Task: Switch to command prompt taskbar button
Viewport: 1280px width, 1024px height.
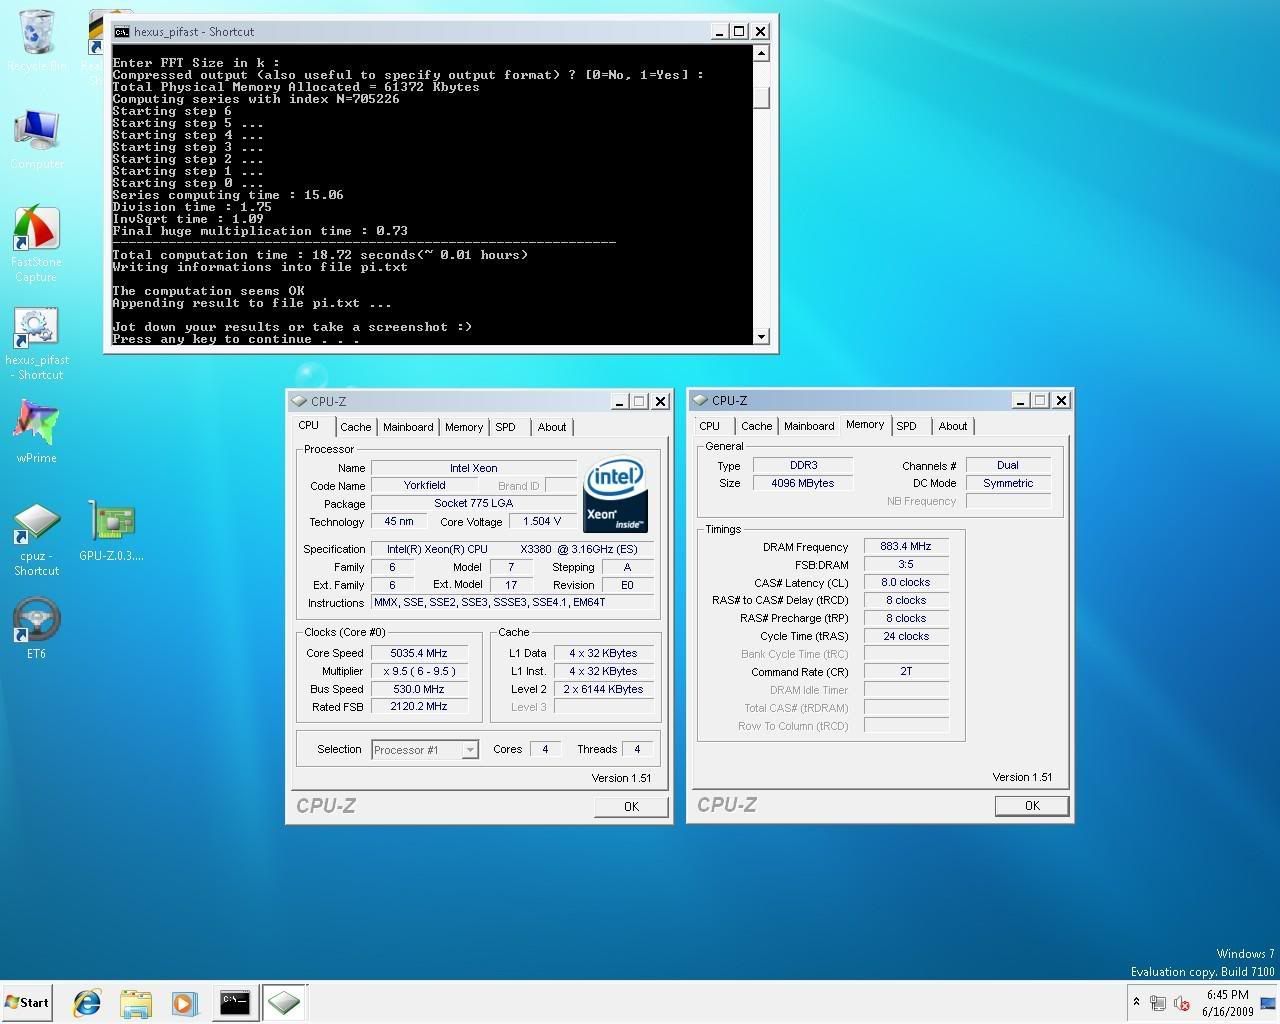Action: click(234, 1002)
